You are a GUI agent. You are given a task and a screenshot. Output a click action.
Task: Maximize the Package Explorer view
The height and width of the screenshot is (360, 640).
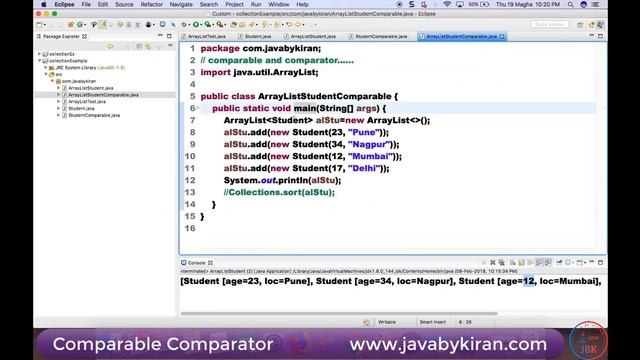(169, 36)
